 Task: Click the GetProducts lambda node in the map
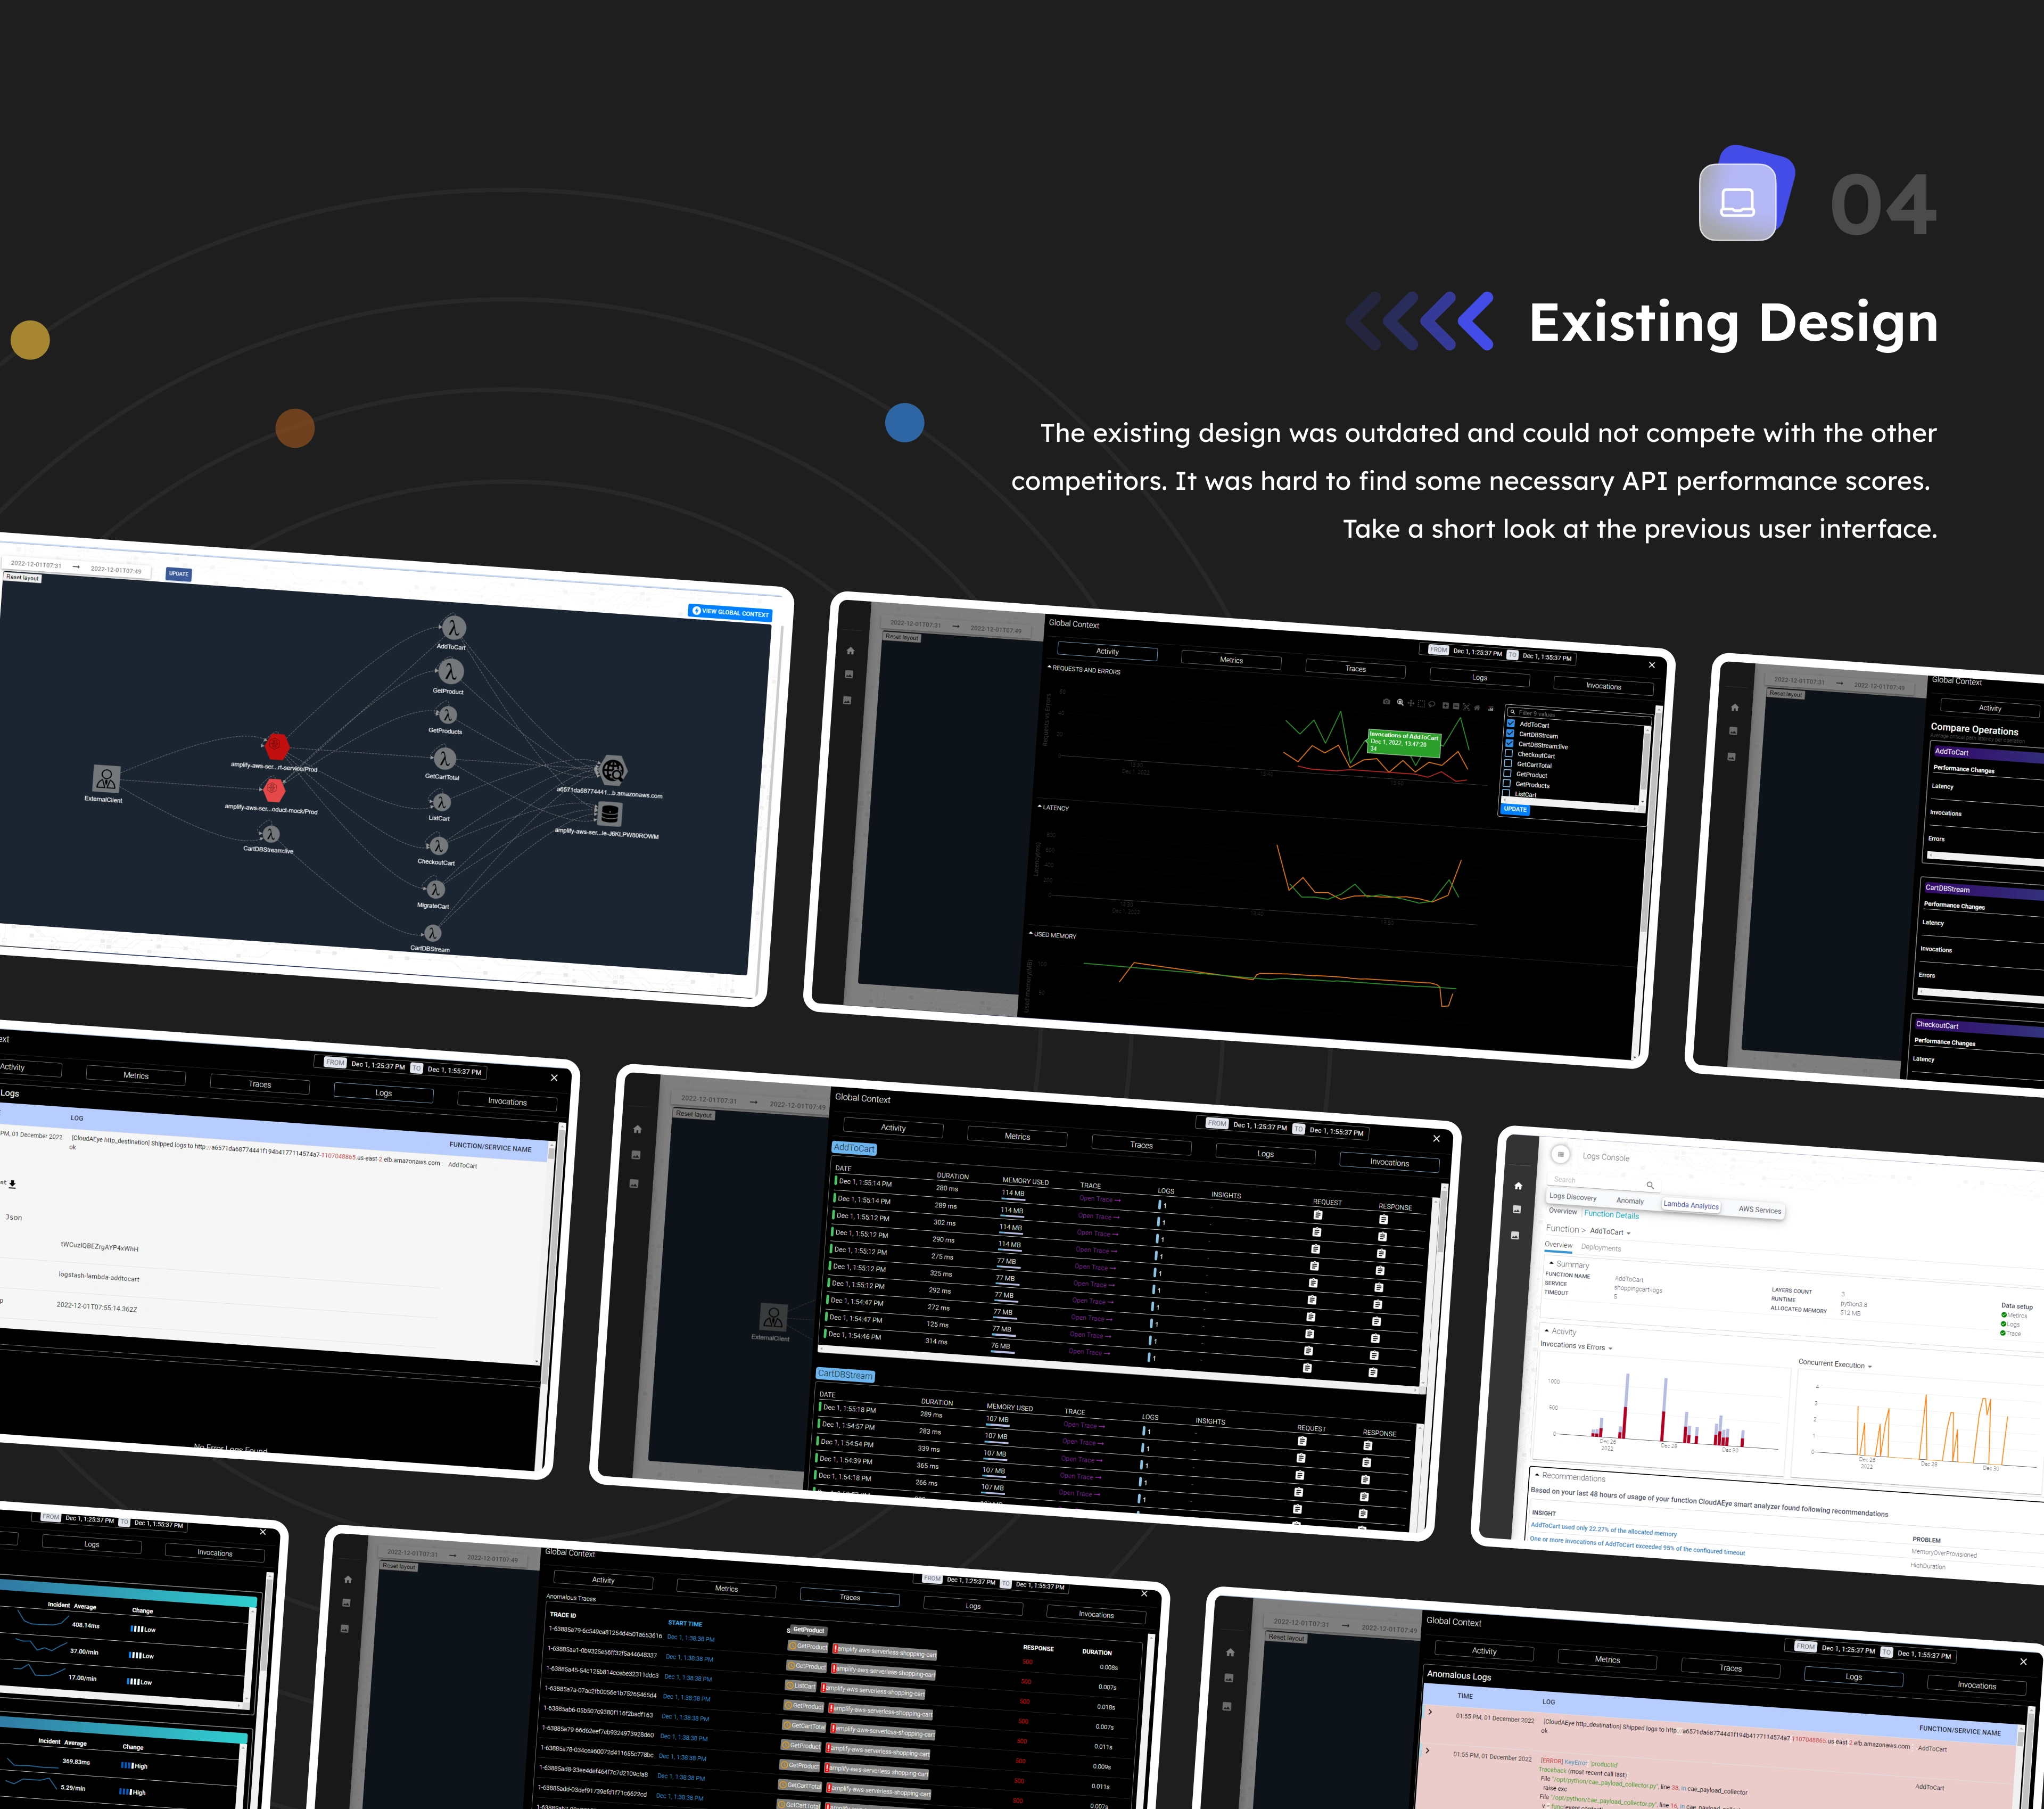coord(447,715)
